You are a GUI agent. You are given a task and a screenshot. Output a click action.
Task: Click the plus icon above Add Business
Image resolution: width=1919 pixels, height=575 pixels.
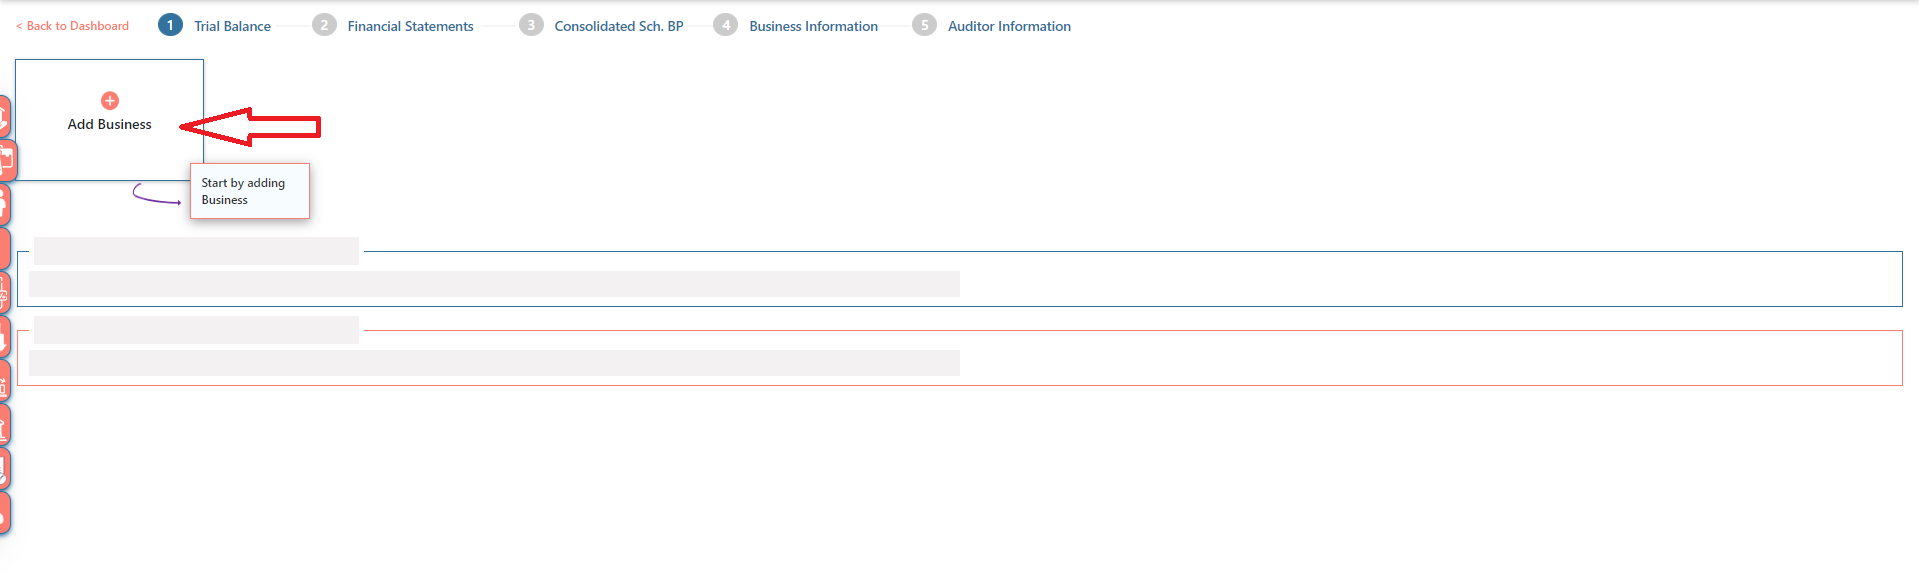110,100
